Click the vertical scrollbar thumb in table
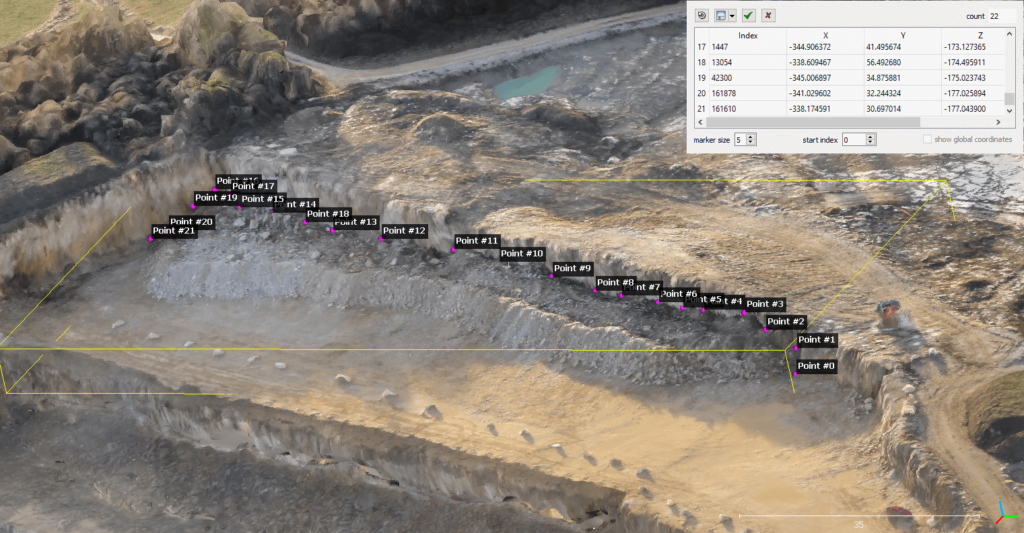Screen dimensions: 1024x533 pyautogui.click(x=1010, y=99)
